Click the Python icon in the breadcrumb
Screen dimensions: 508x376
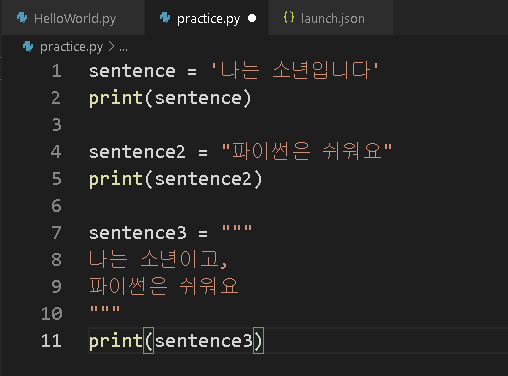(28, 47)
